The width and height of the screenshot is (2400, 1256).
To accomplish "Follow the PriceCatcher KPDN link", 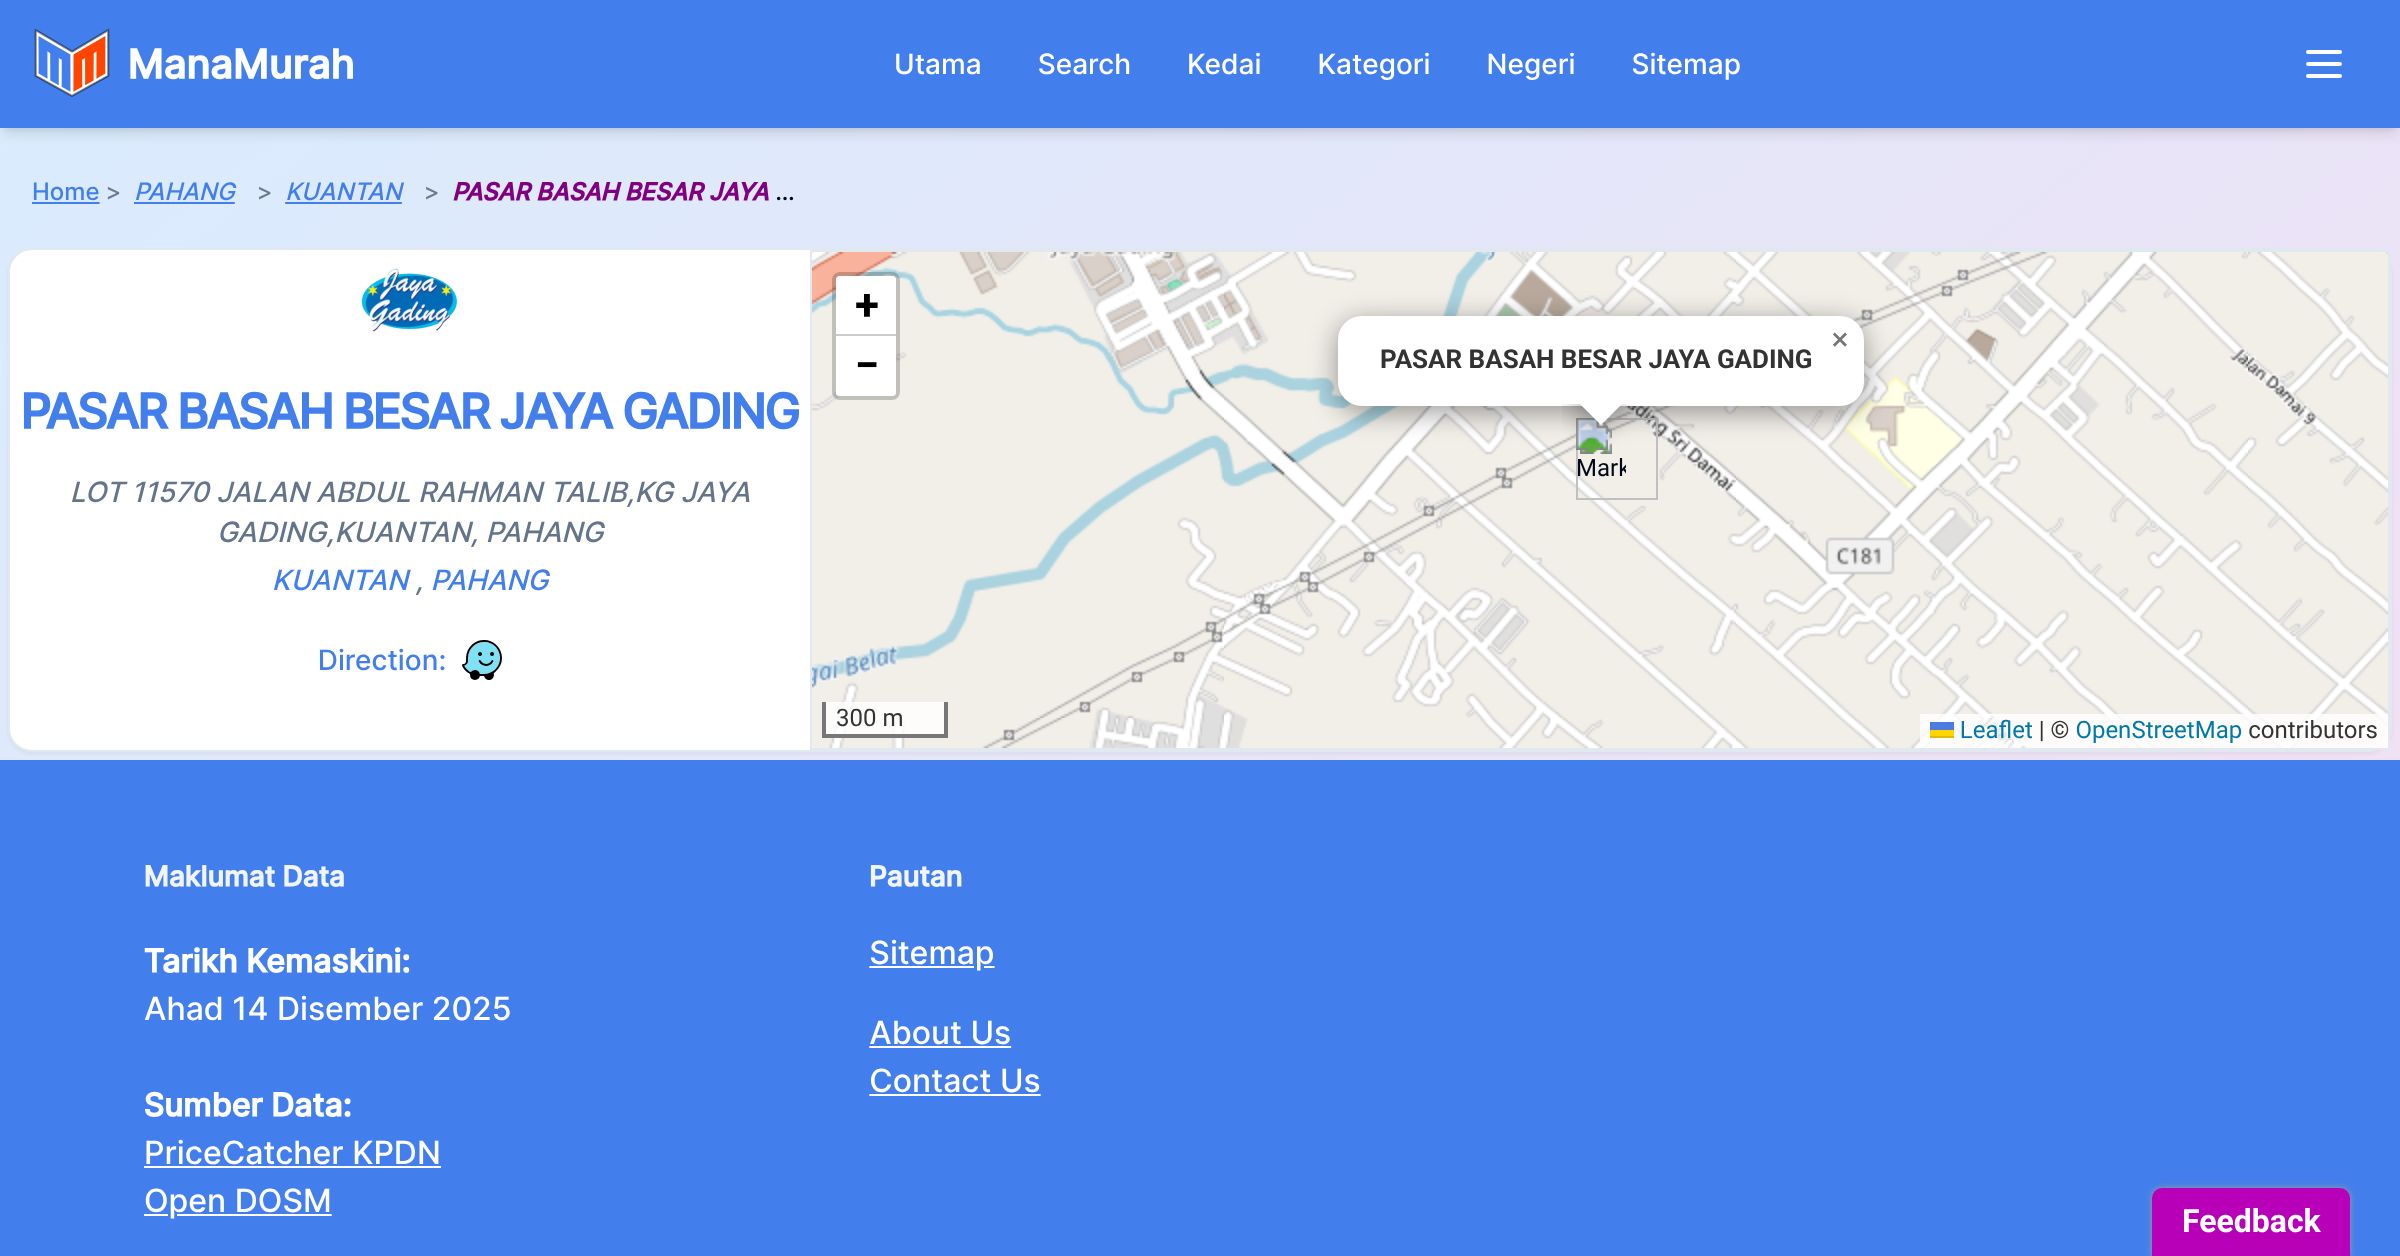I will point(292,1153).
